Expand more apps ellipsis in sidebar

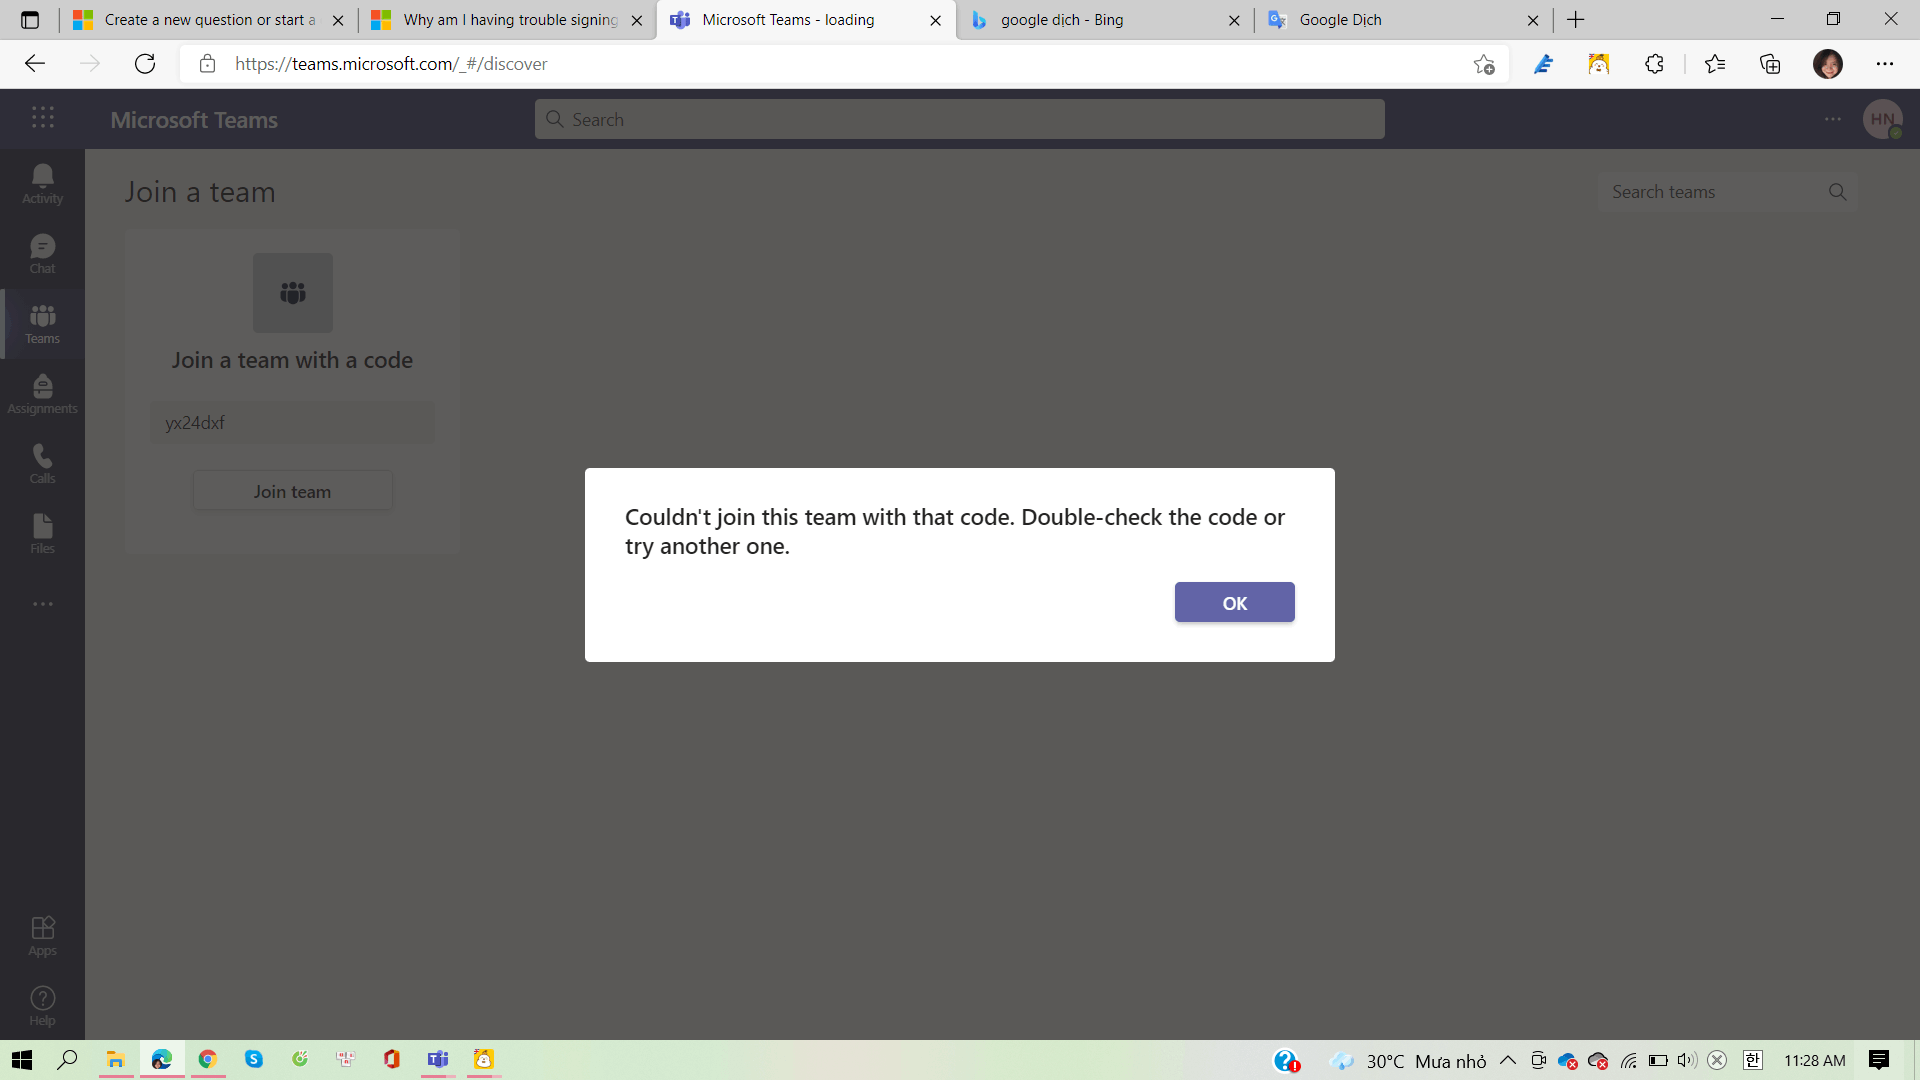coord(42,604)
